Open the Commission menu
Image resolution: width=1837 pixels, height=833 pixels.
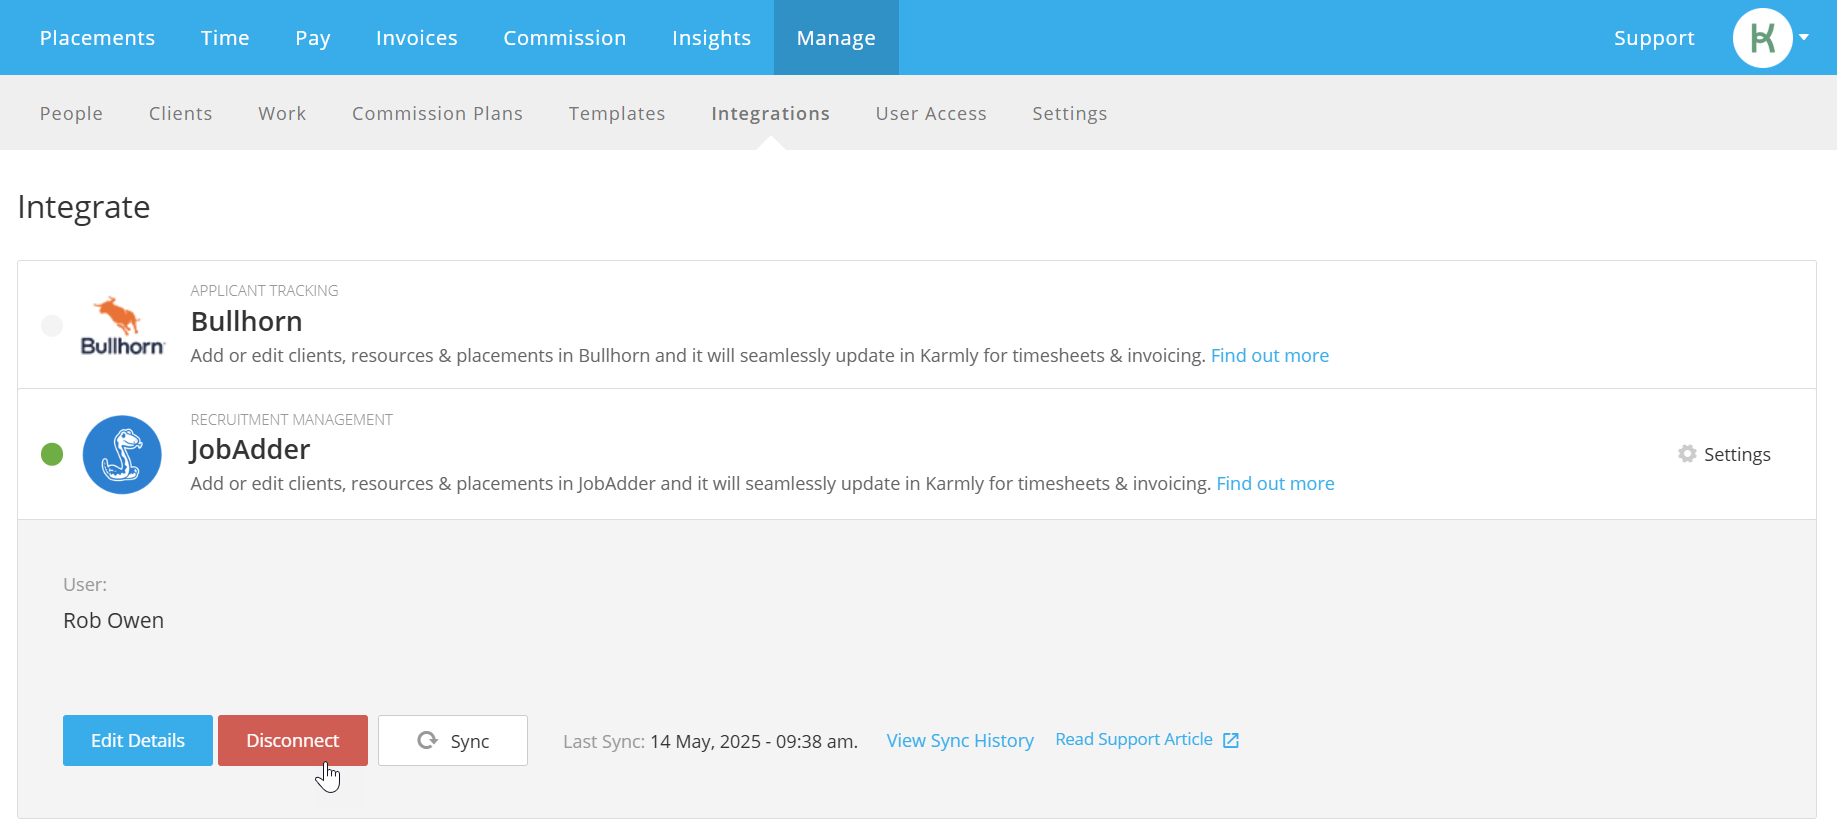(565, 38)
